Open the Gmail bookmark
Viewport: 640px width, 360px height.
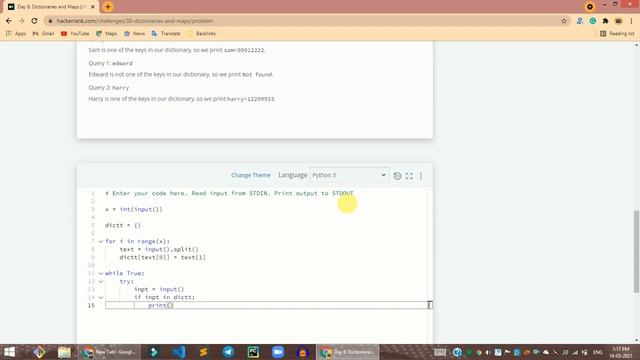(43, 33)
